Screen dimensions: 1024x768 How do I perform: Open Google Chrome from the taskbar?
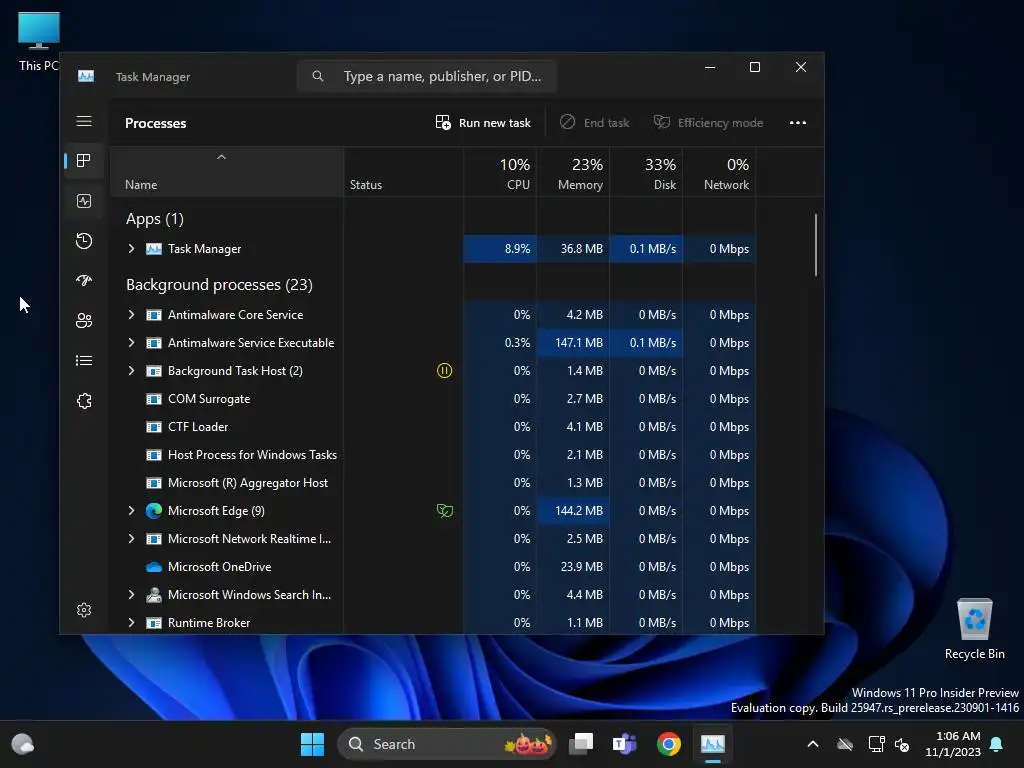(x=669, y=744)
